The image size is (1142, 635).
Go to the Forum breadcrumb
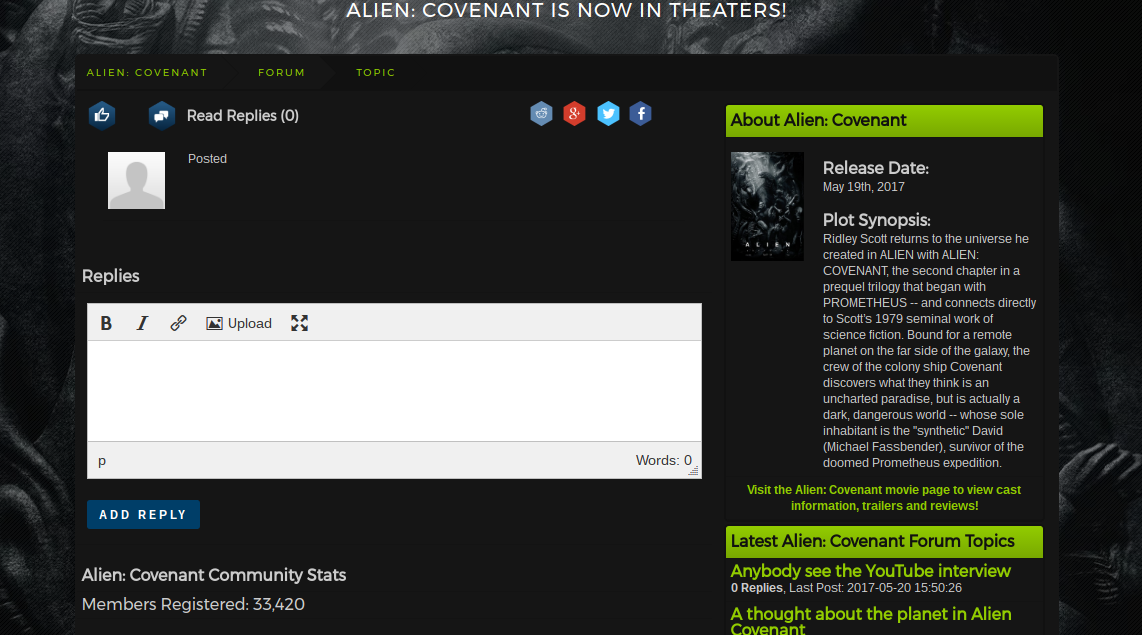(x=281, y=73)
